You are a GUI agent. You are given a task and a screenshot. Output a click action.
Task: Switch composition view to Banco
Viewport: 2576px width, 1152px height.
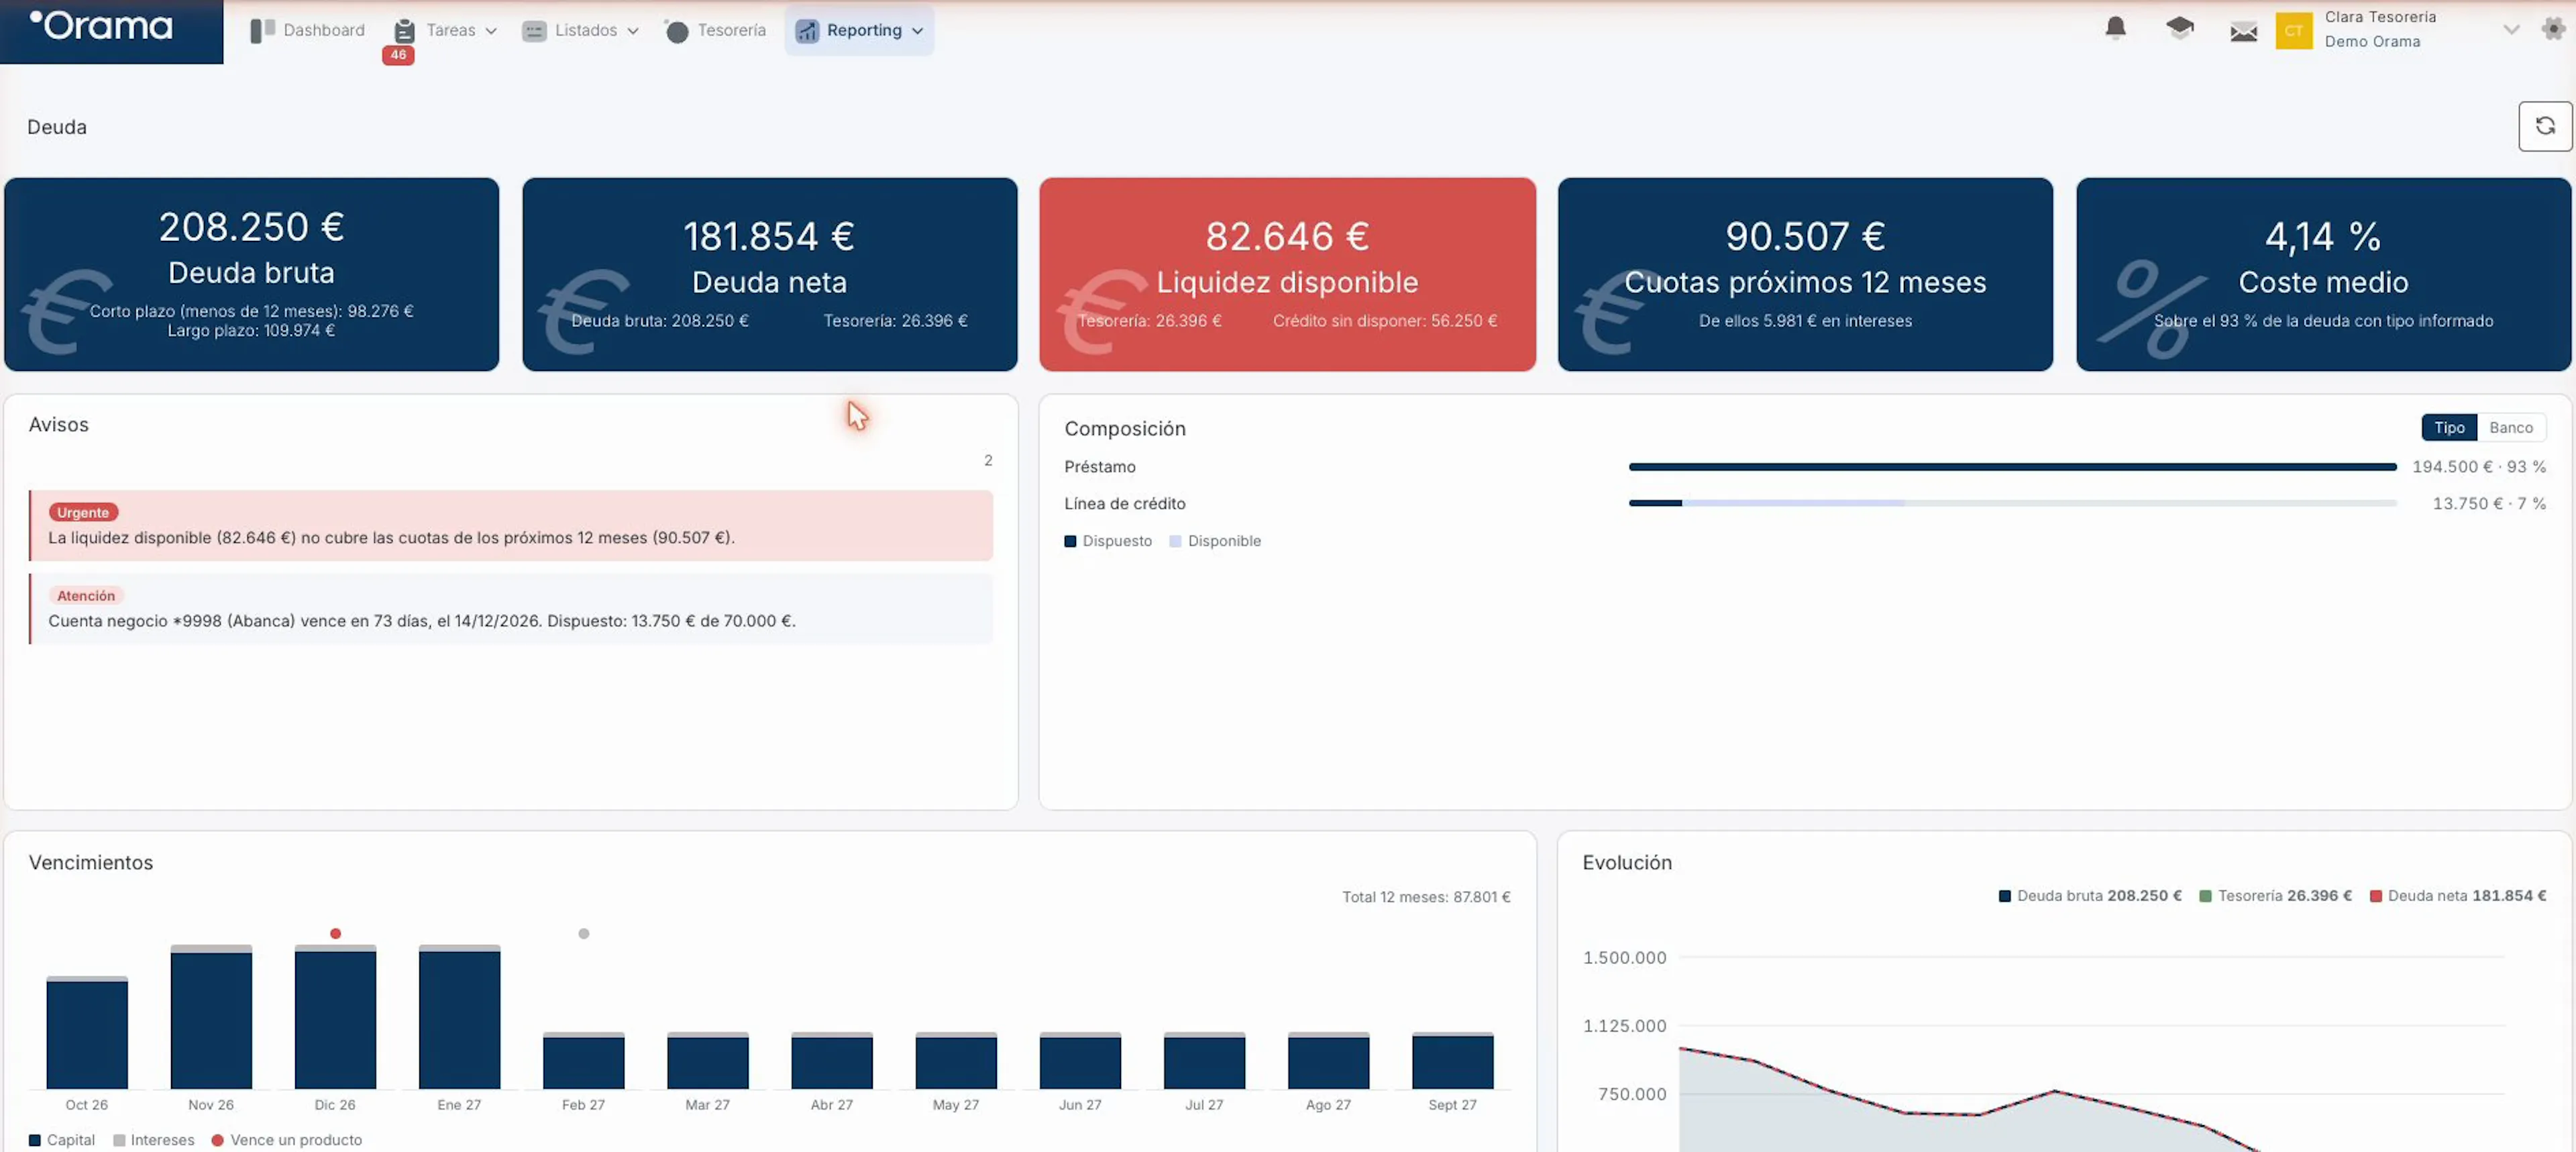pyautogui.click(x=2510, y=427)
